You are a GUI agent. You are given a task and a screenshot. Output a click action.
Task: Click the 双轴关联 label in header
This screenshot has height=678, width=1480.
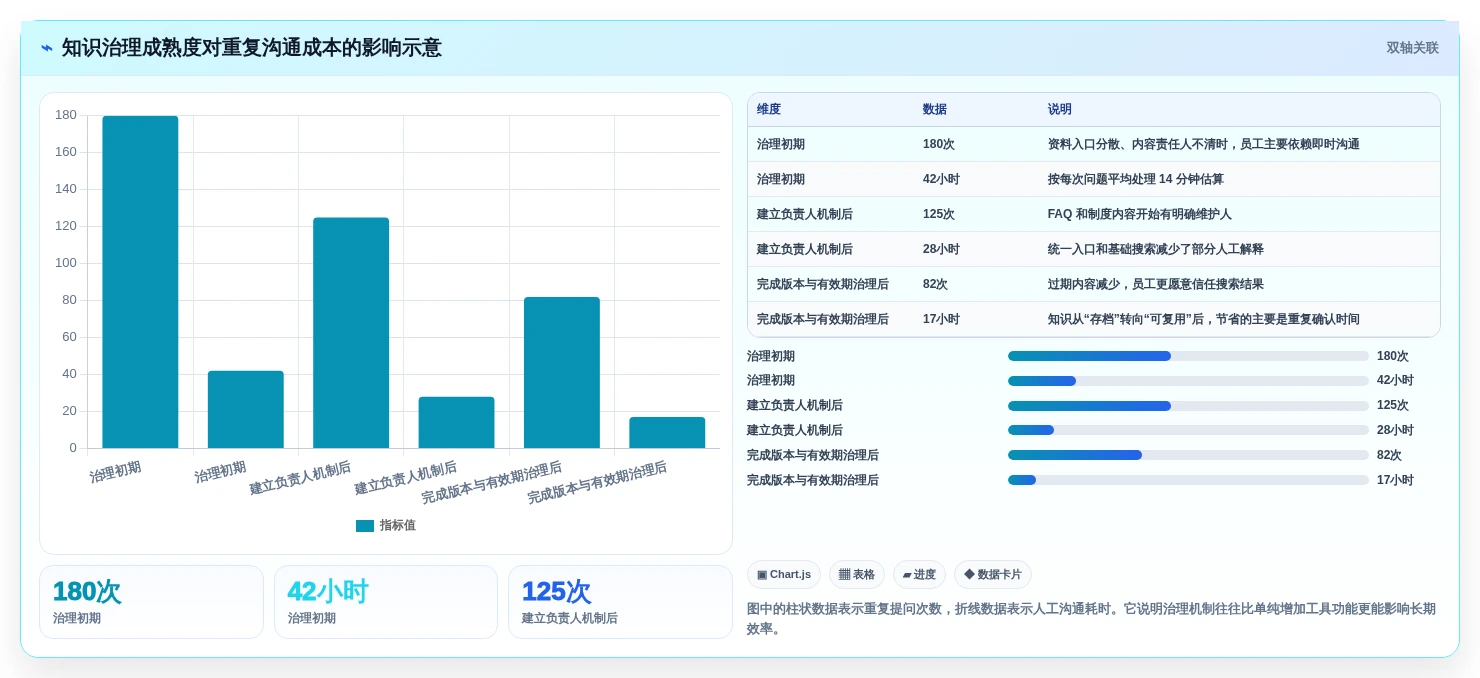(1412, 48)
